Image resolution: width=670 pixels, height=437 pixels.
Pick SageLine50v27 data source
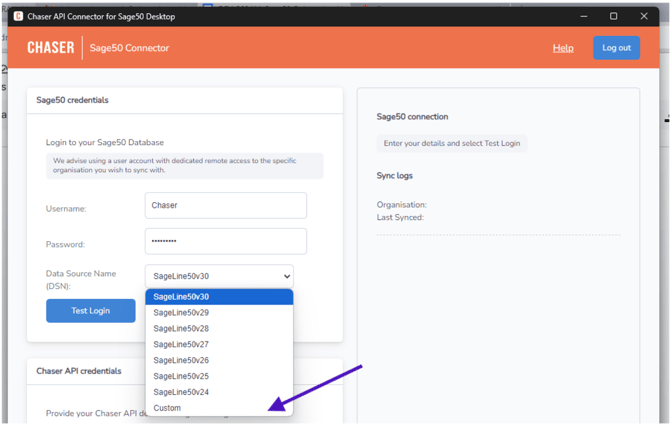click(219, 345)
